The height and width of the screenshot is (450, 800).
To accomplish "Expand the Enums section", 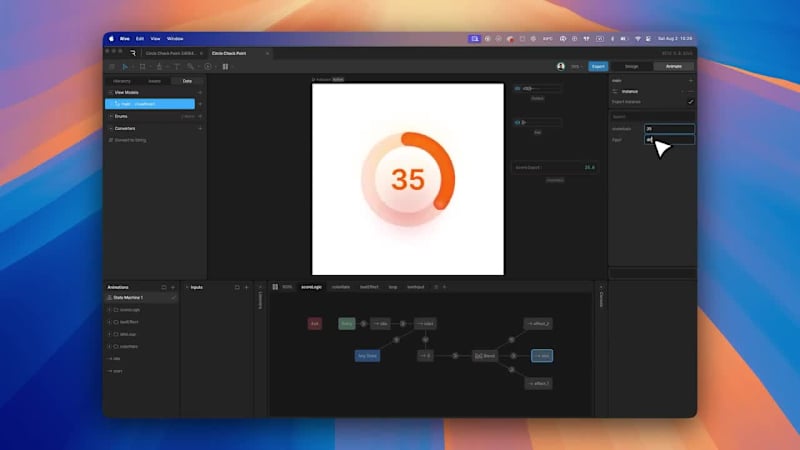I will tap(111, 116).
